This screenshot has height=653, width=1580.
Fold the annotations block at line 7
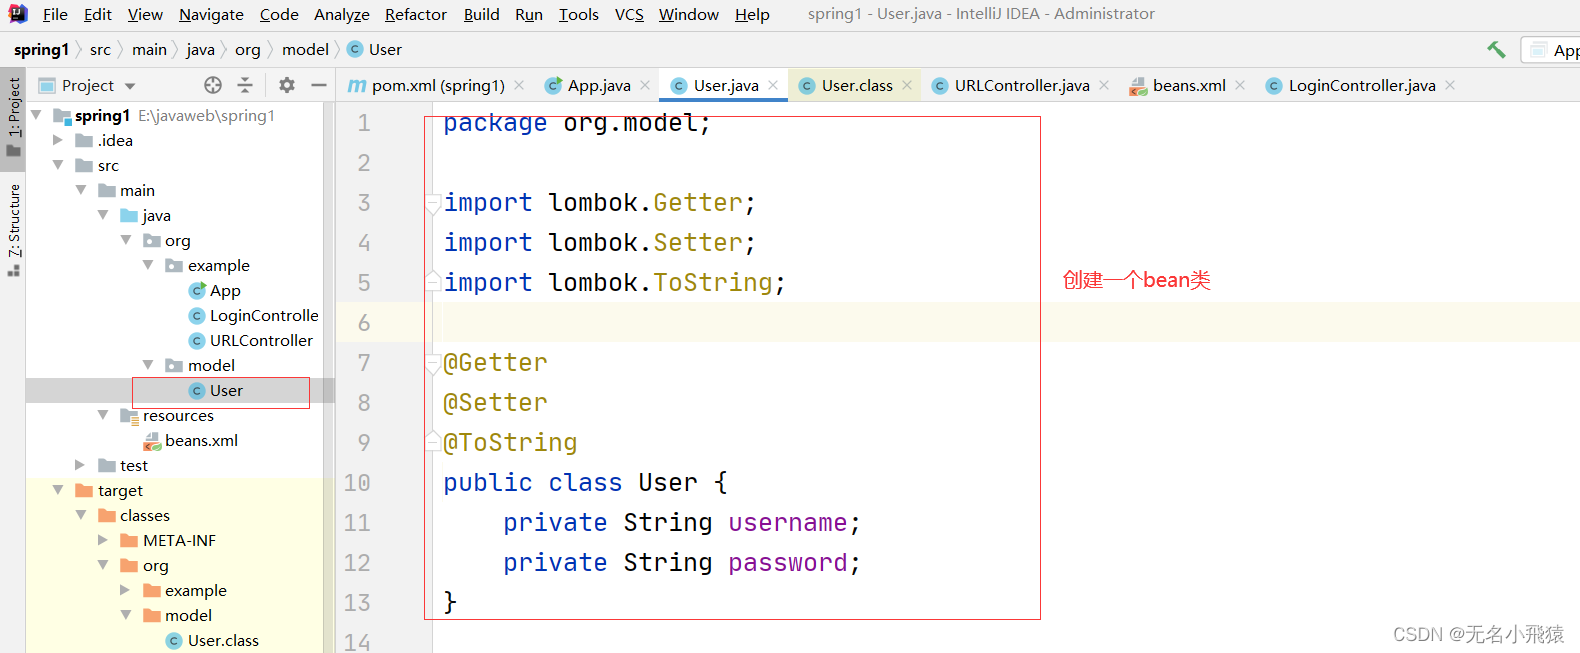pos(433,363)
